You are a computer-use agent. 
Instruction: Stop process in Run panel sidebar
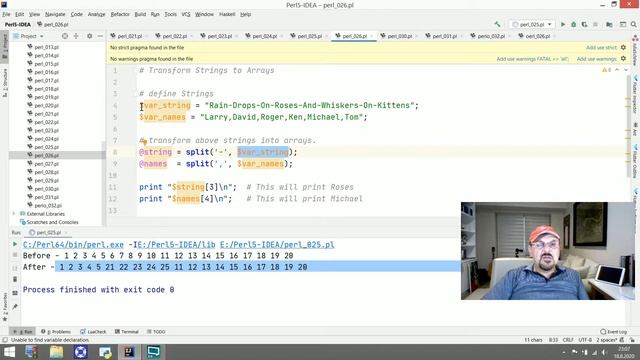click(15, 255)
